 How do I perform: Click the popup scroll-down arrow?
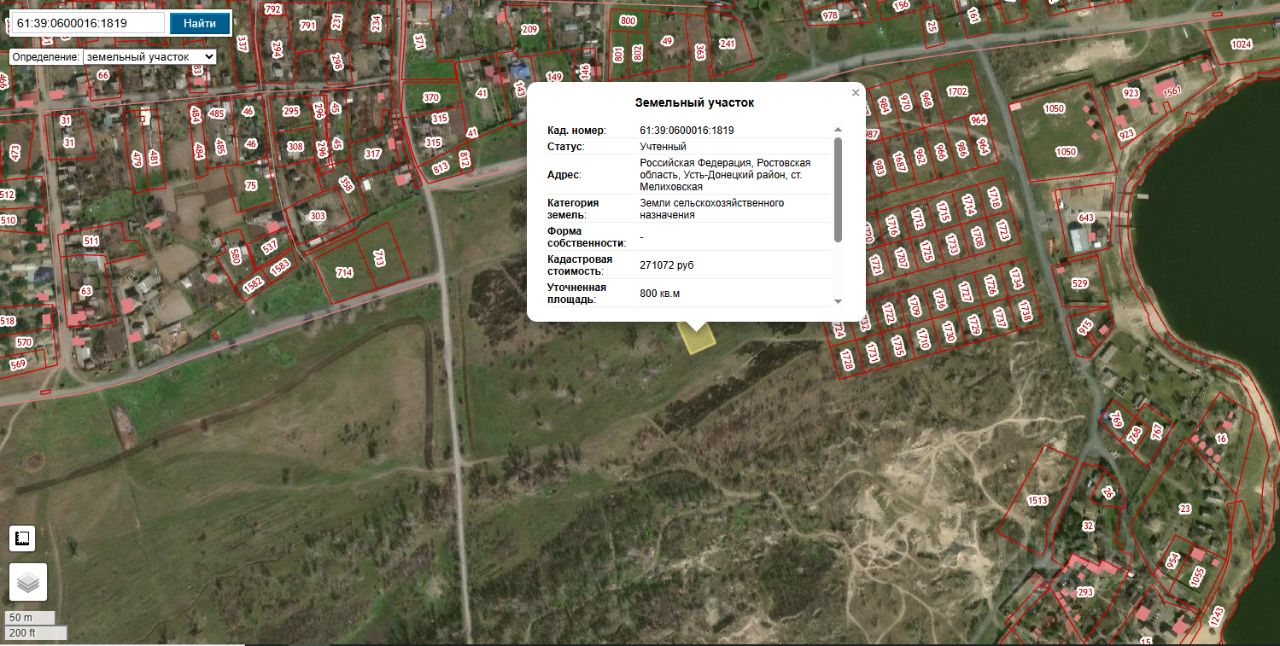(838, 301)
